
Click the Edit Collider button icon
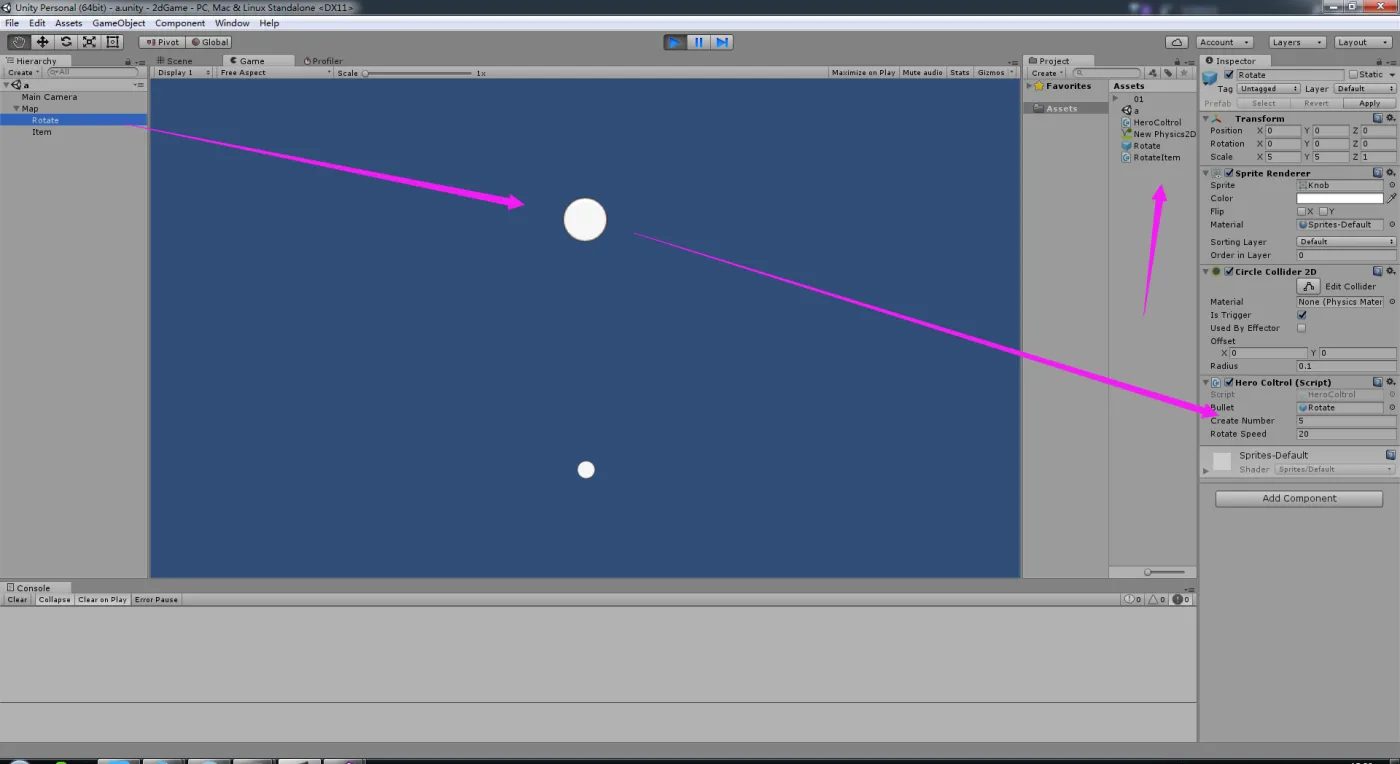pyautogui.click(x=1309, y=286)
